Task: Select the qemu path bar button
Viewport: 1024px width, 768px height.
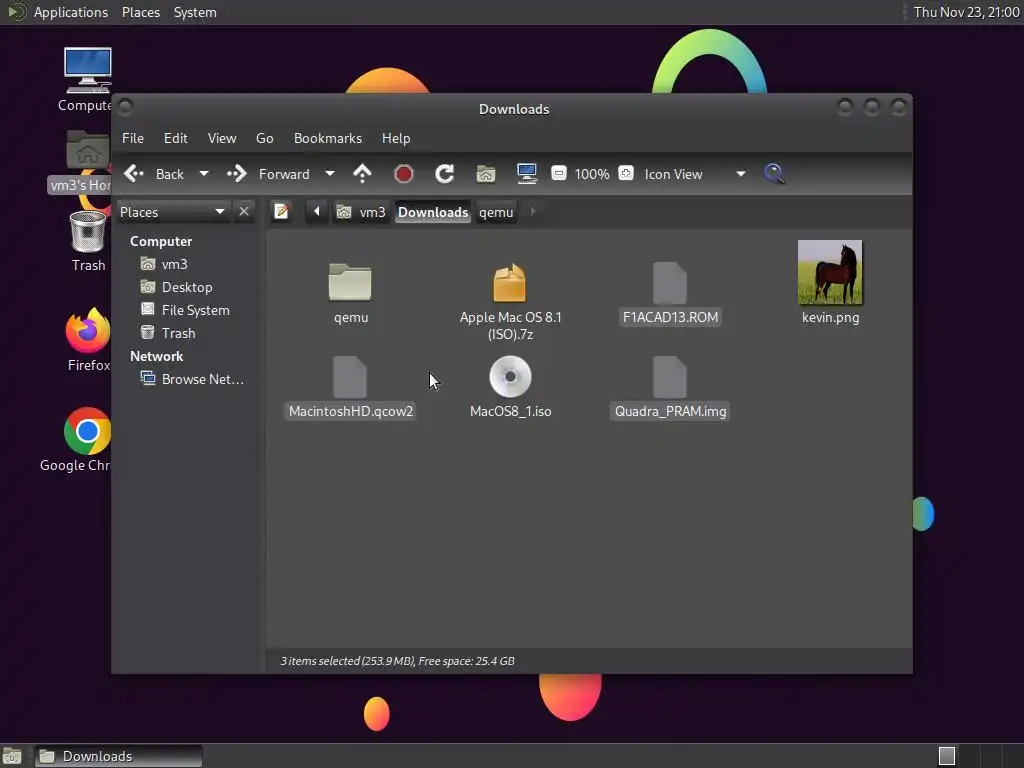Action: (496, 212)
